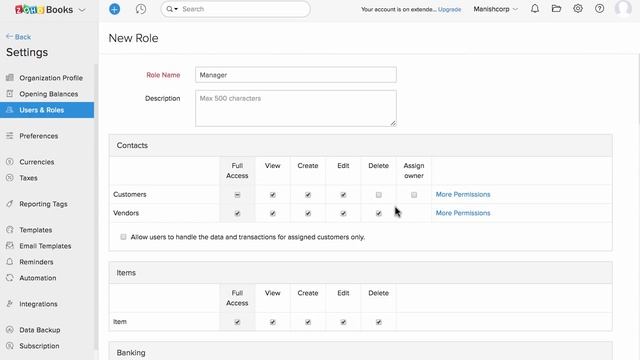Viewport: 640px width, 360px height.
Task: Open More Permissions for Vendors
Action: 463,213
